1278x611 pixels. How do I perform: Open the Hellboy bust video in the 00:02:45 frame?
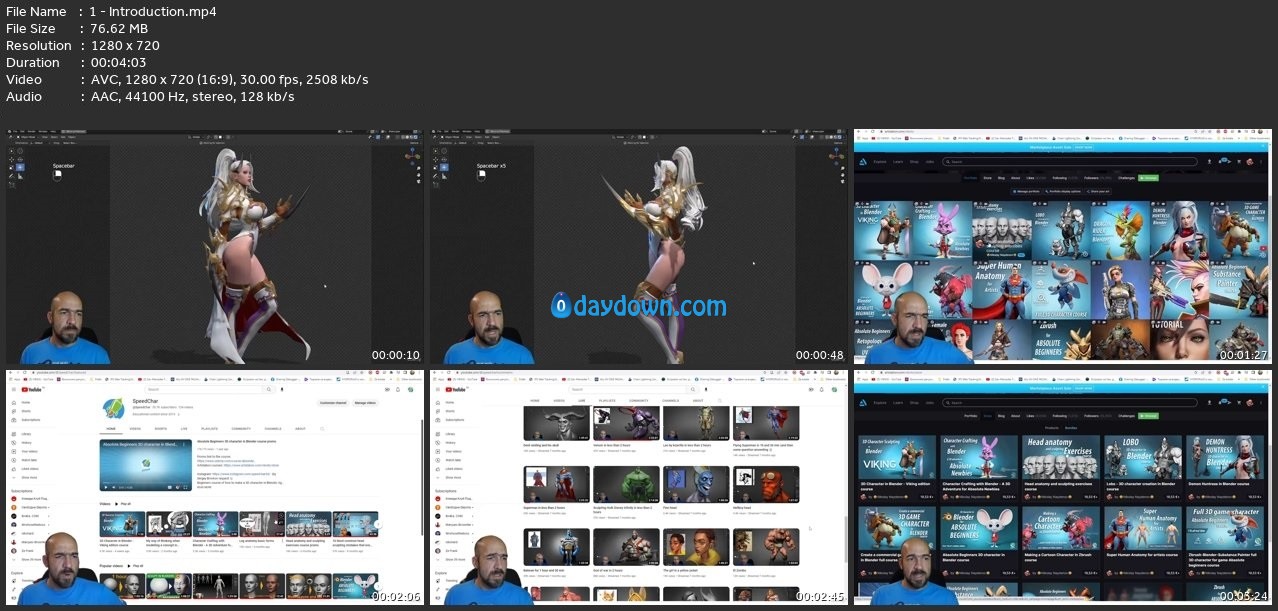(766, 484)
